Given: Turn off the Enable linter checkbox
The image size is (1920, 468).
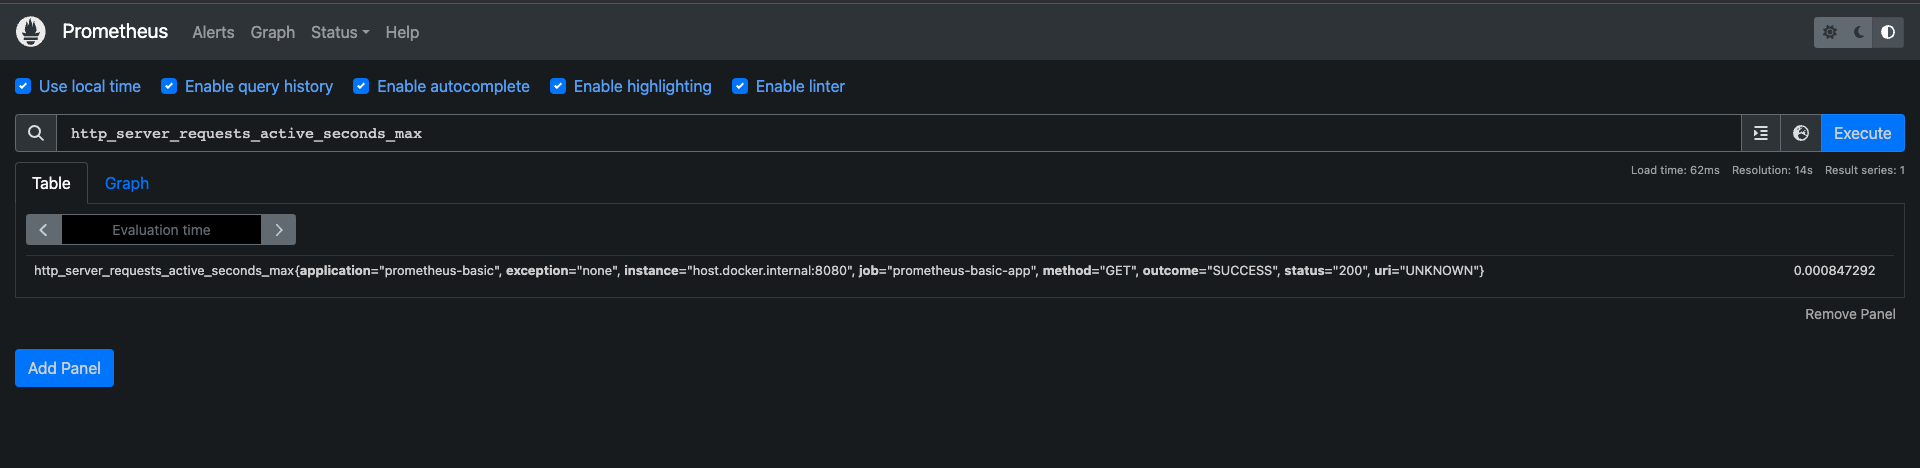Looking at the screenshot, I should click(x=740, y=86).
